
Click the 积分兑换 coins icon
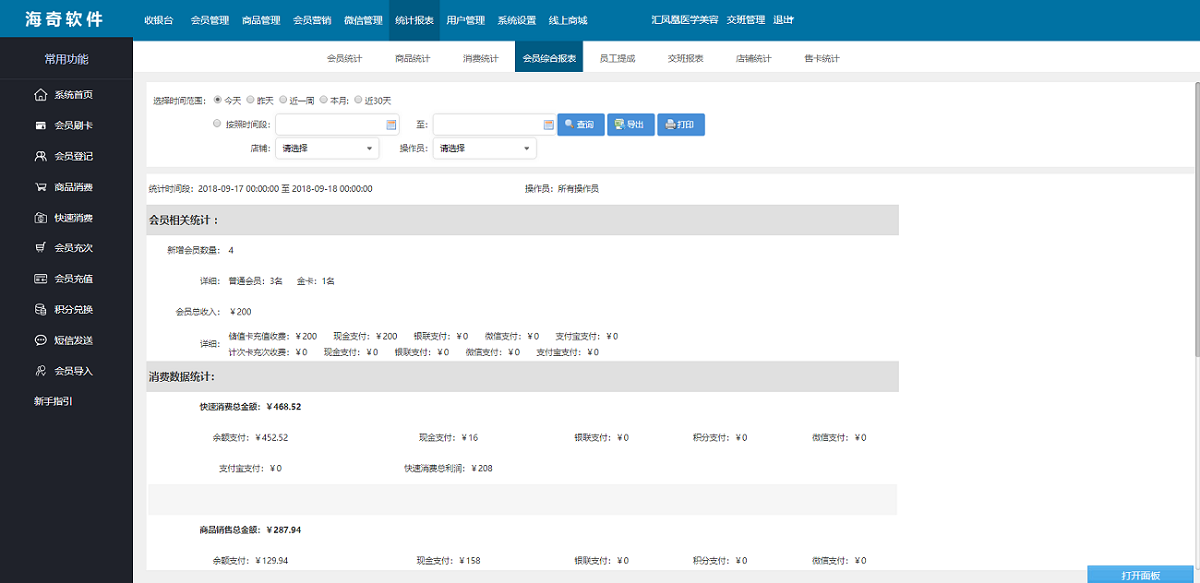point(40,309)
